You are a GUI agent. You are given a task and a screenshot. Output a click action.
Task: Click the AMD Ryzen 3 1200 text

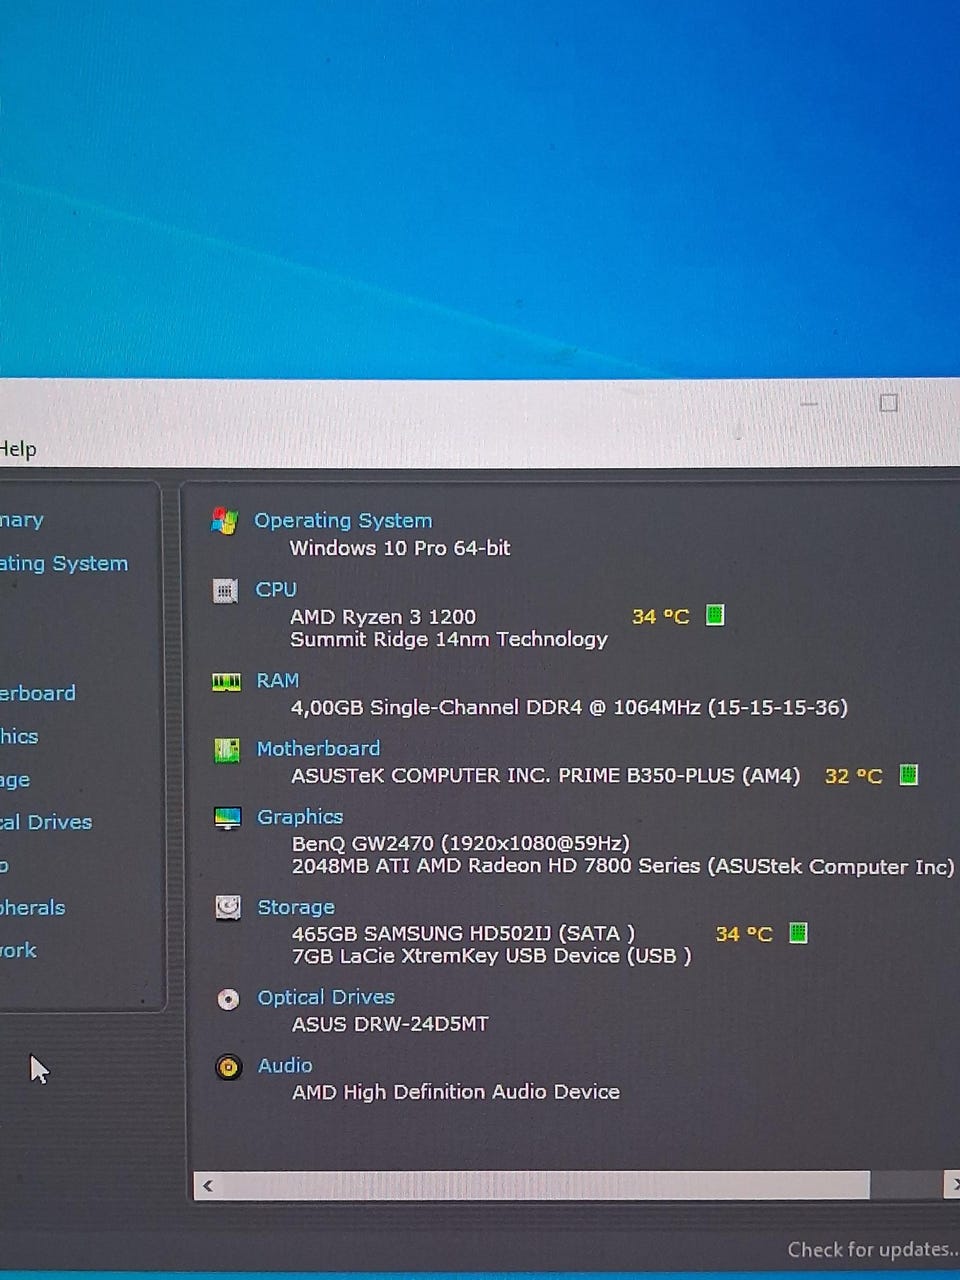(x=383, y=617)
